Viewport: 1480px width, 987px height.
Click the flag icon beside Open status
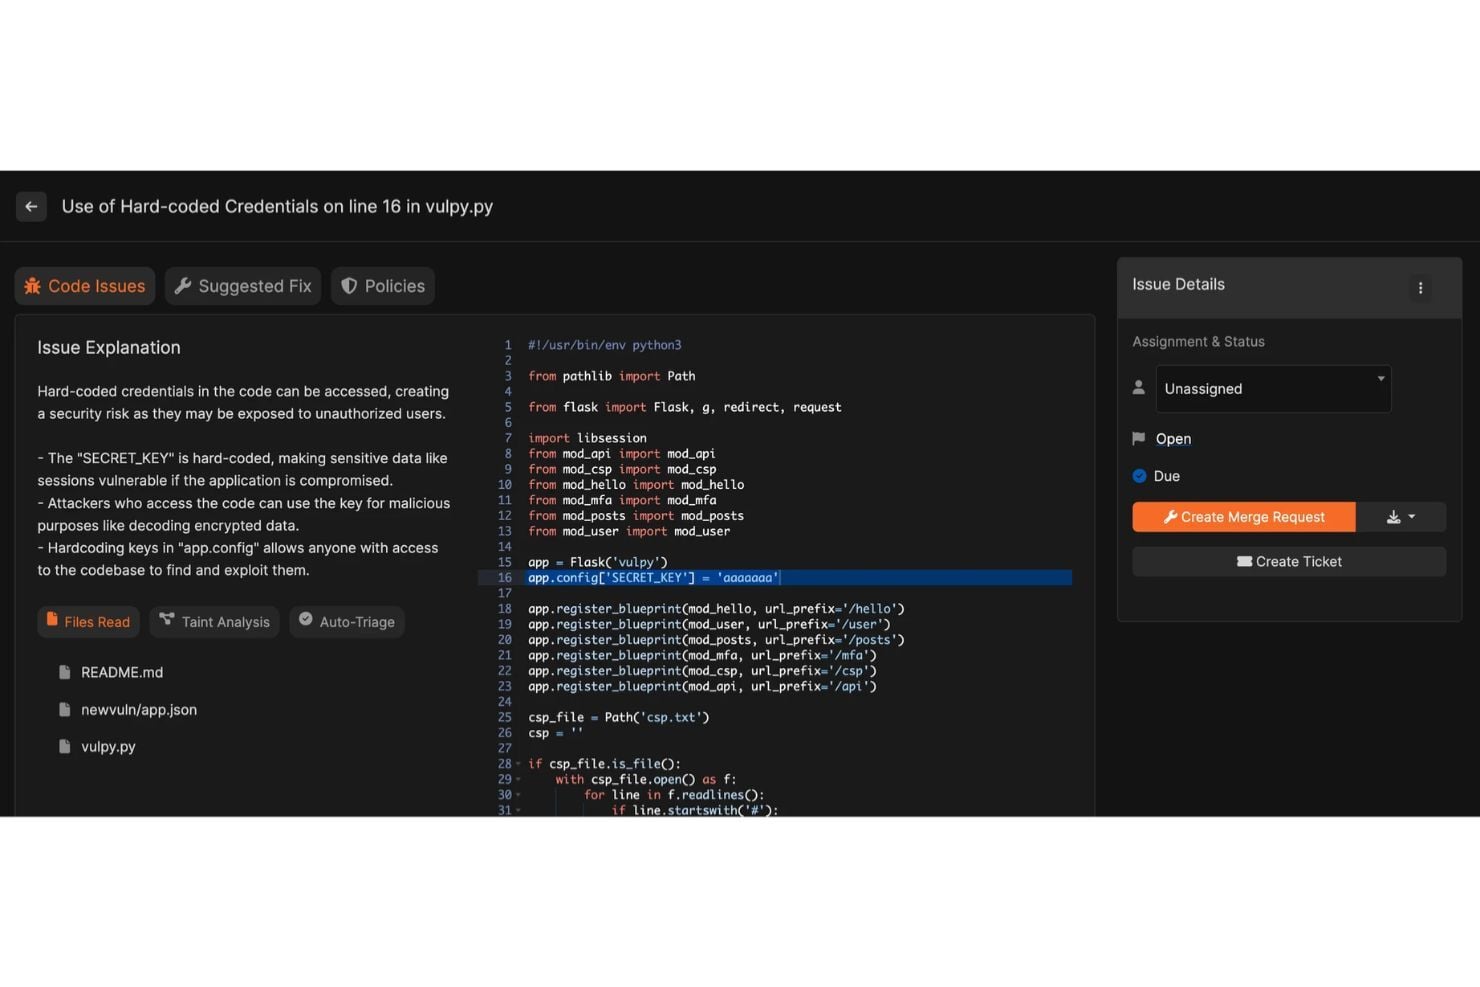tap(1139, 438)
